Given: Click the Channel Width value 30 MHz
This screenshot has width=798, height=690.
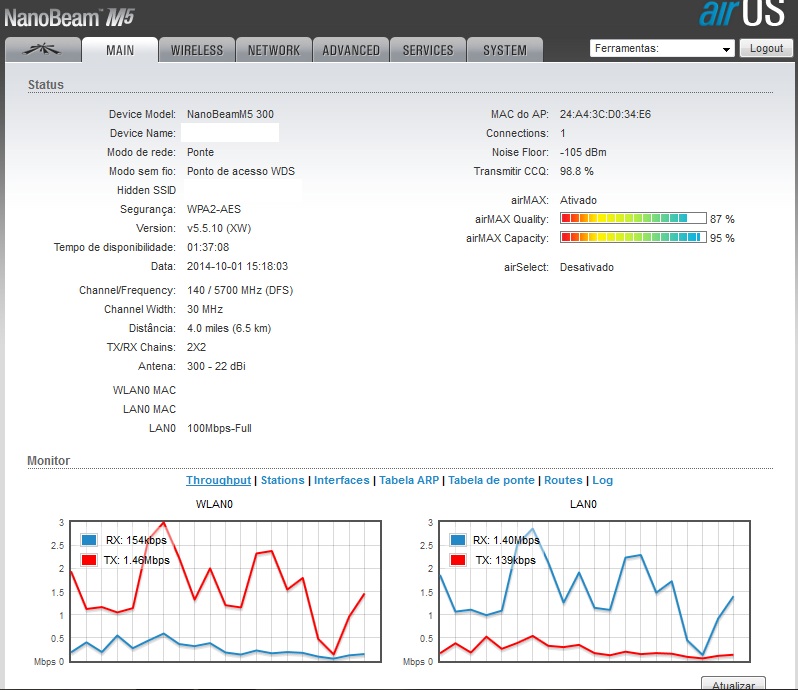Looking at the screenshot, I should point(205,309).
